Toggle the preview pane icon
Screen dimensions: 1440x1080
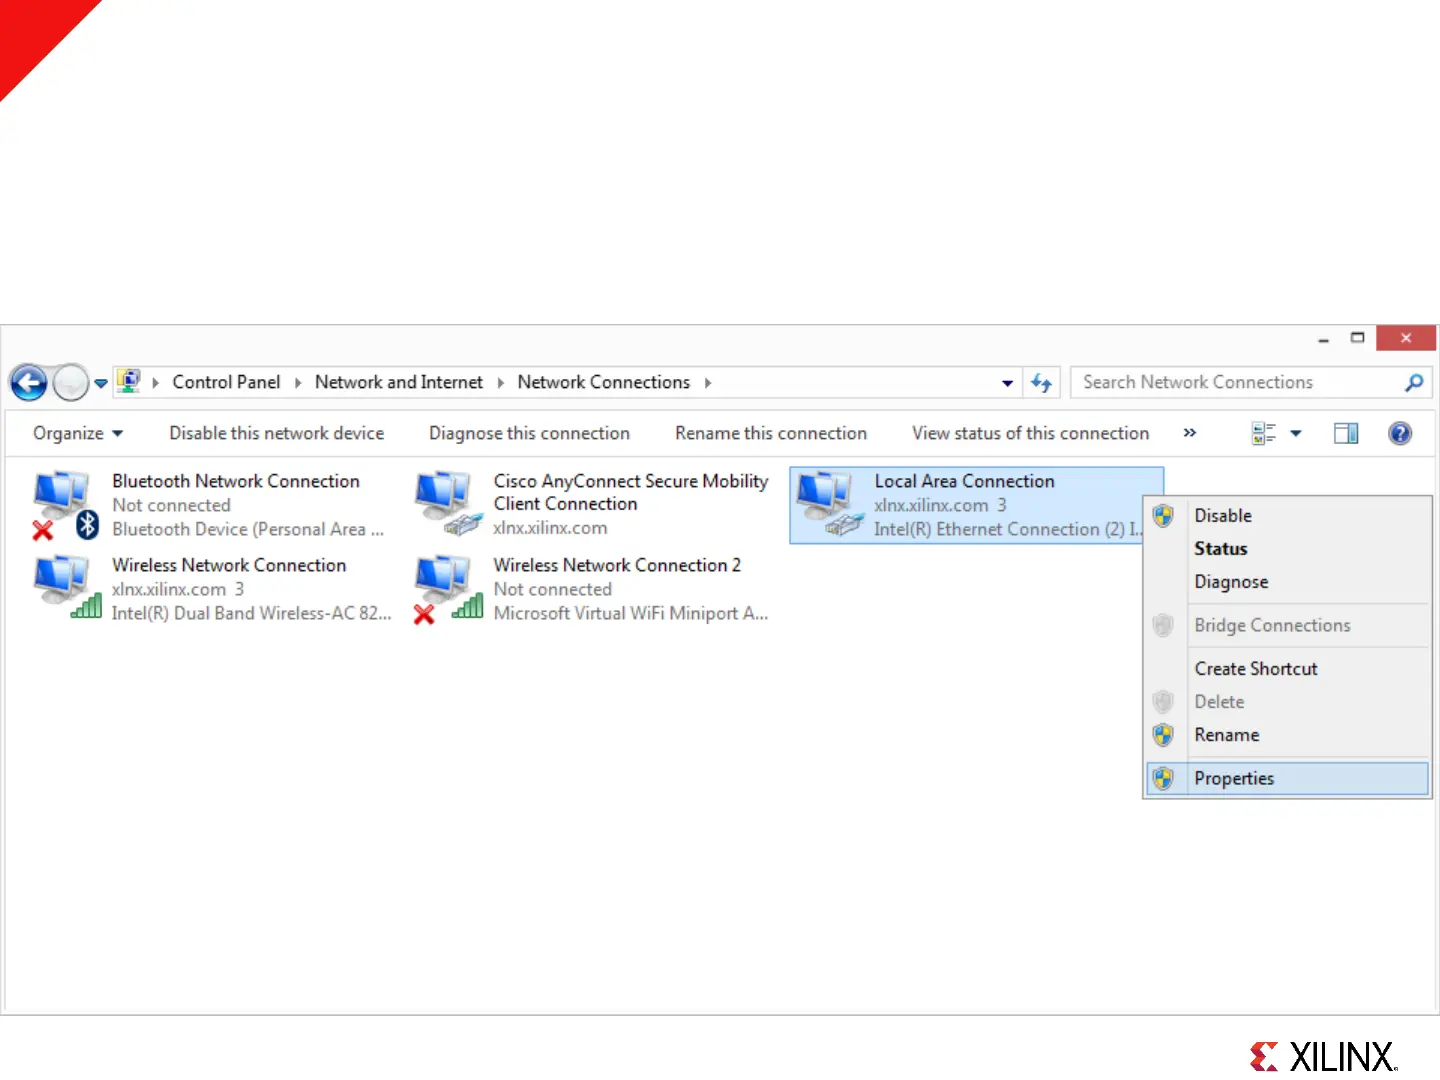(x=1346, y=433)
